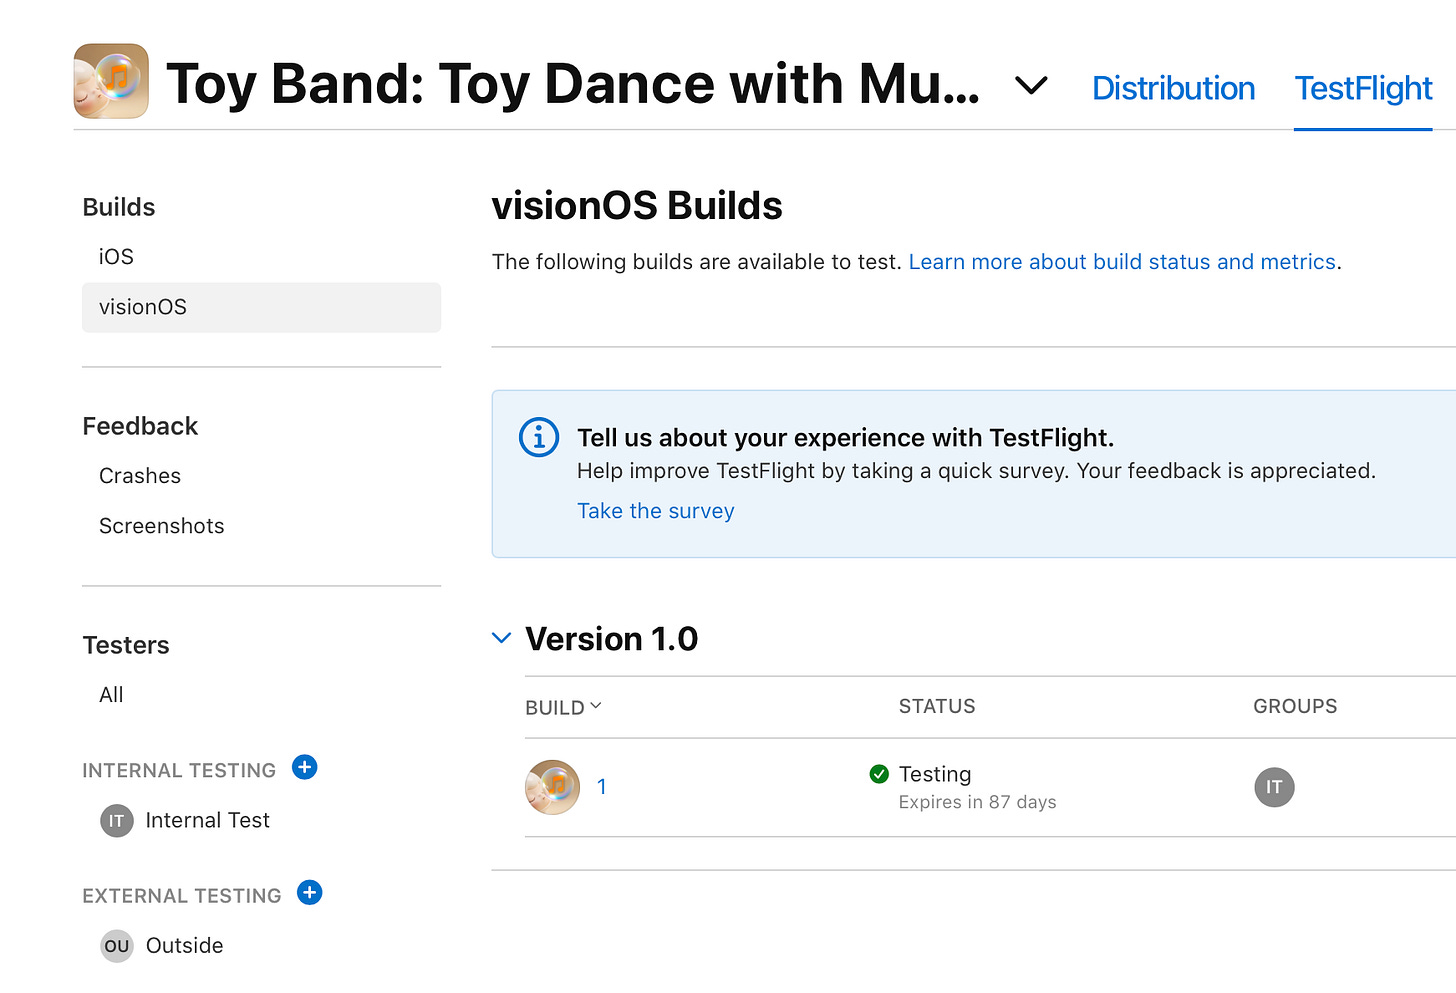Add a new external testing group with the plus icon

[310, 892]
